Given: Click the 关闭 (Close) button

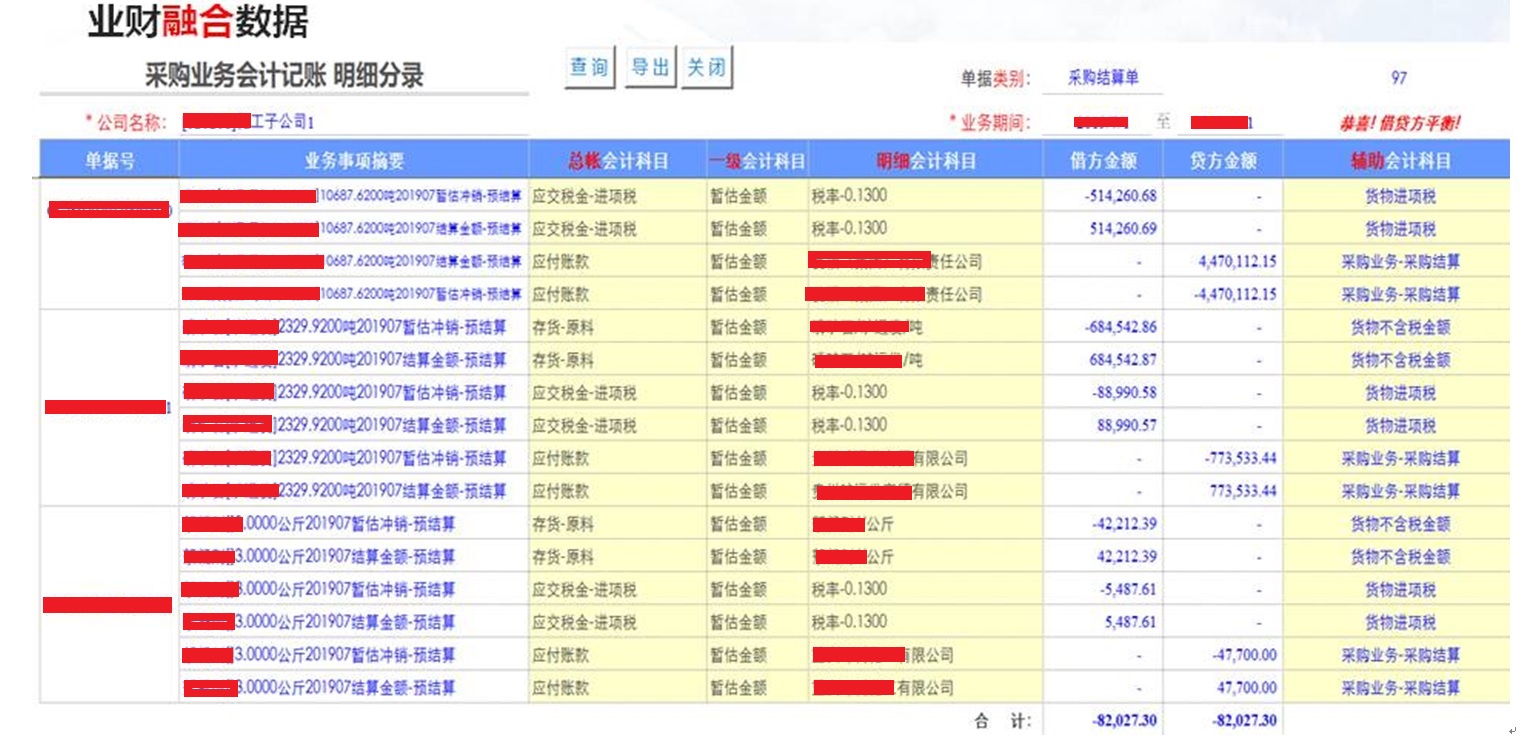Looking at the screenshot, I should tap(706, 68).
